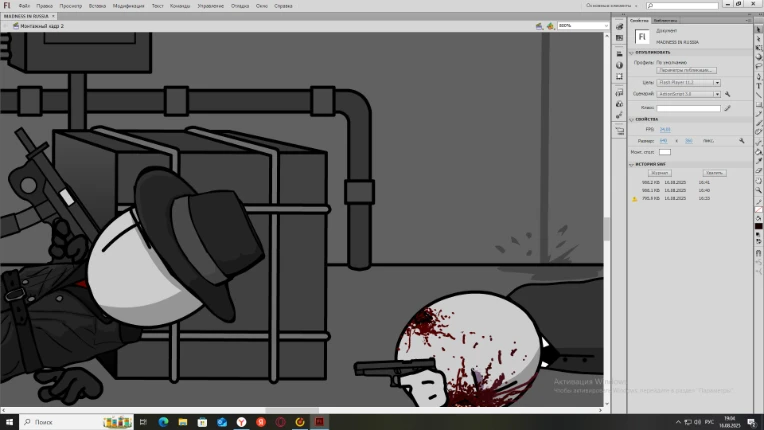The image size is (764, 430).
Task: Select the Lasso tool
Action: point(759,66)
